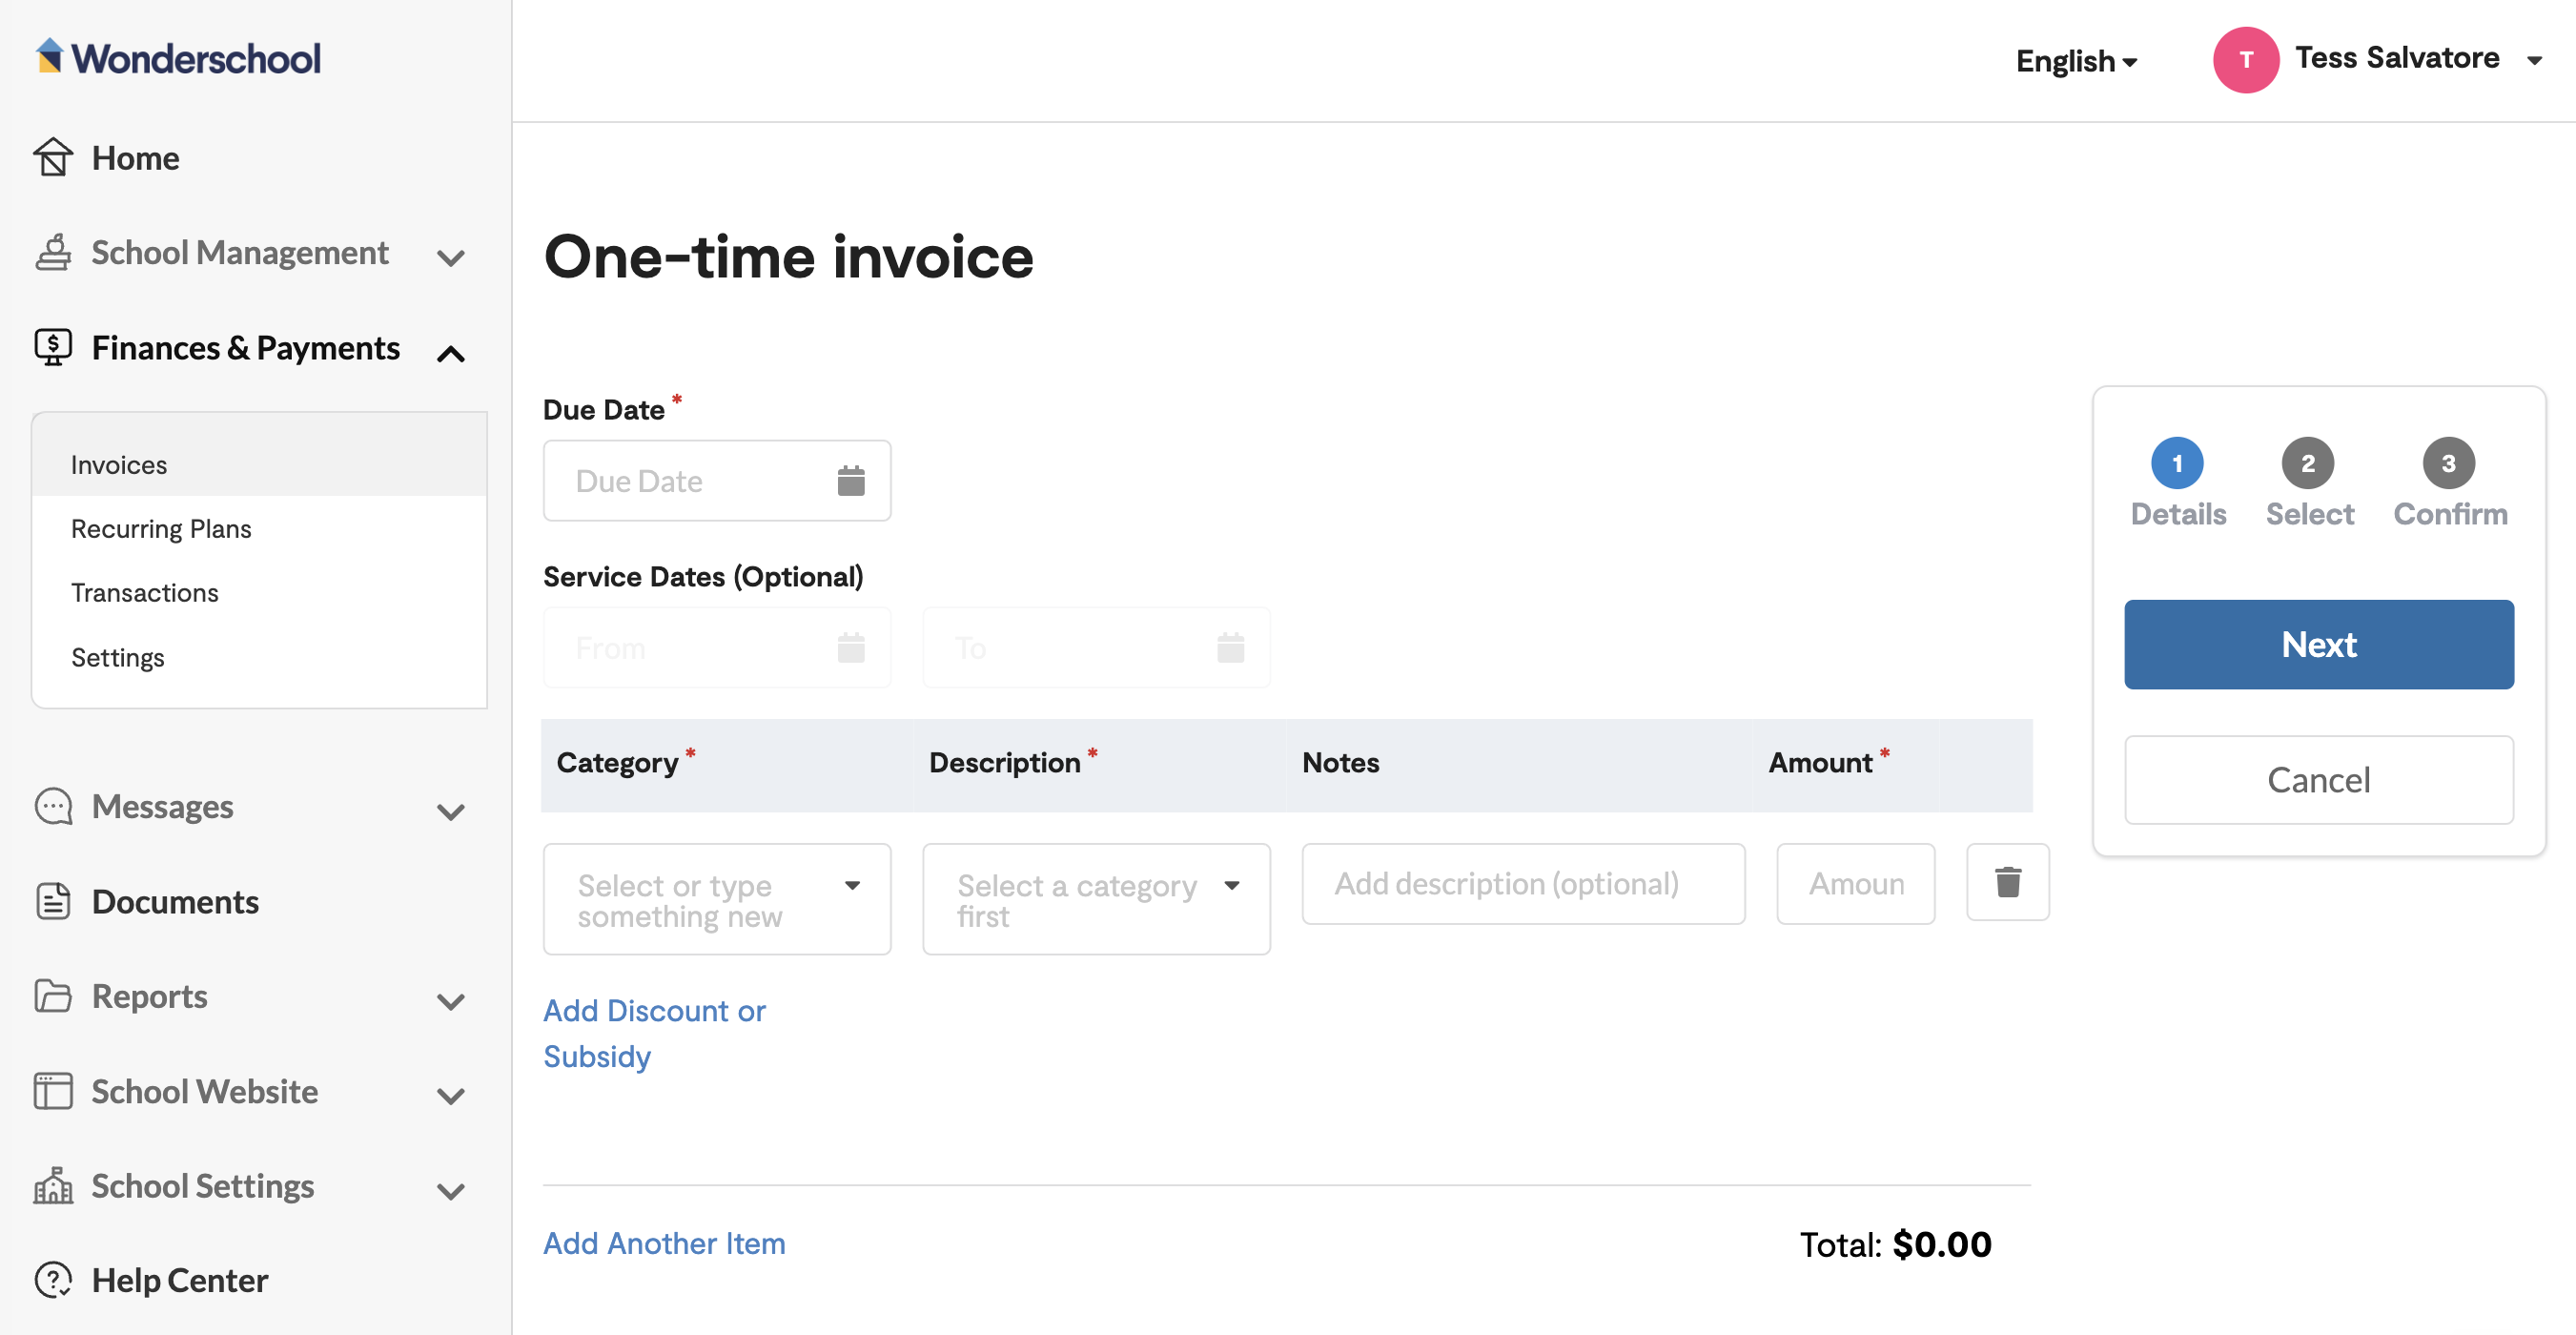Delete the invoice item with trash icon
Screen dimensions: 2576x1335
(x=2008, y=882)
